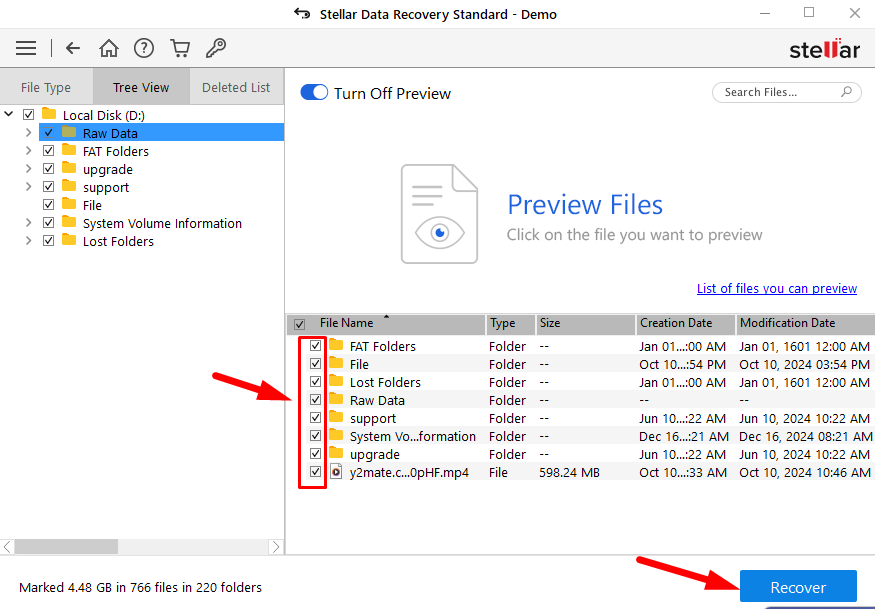875x609 pixels.
Task: Select the y2mate.c...0pHF.mp4 file name
Action: tap(409, 472)
